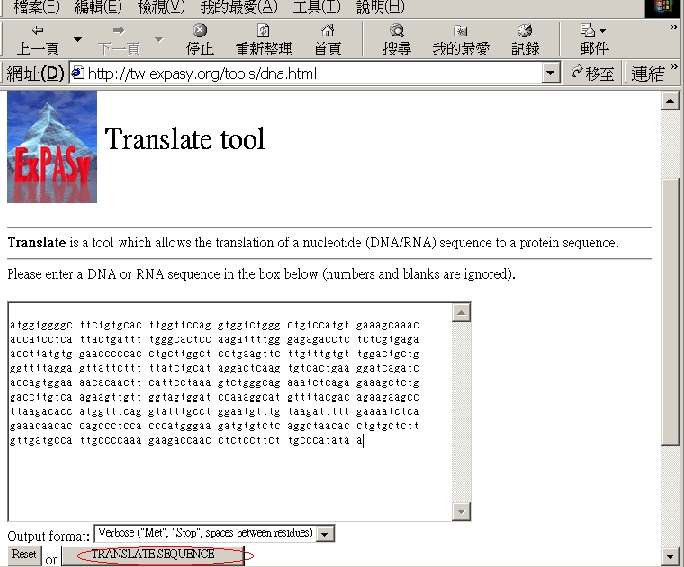Open the Search (搜尋) toolbar icon
Image resolution: width=684 pixels, height=567 pixels.
pyautogui.click(x=396, y=32)
